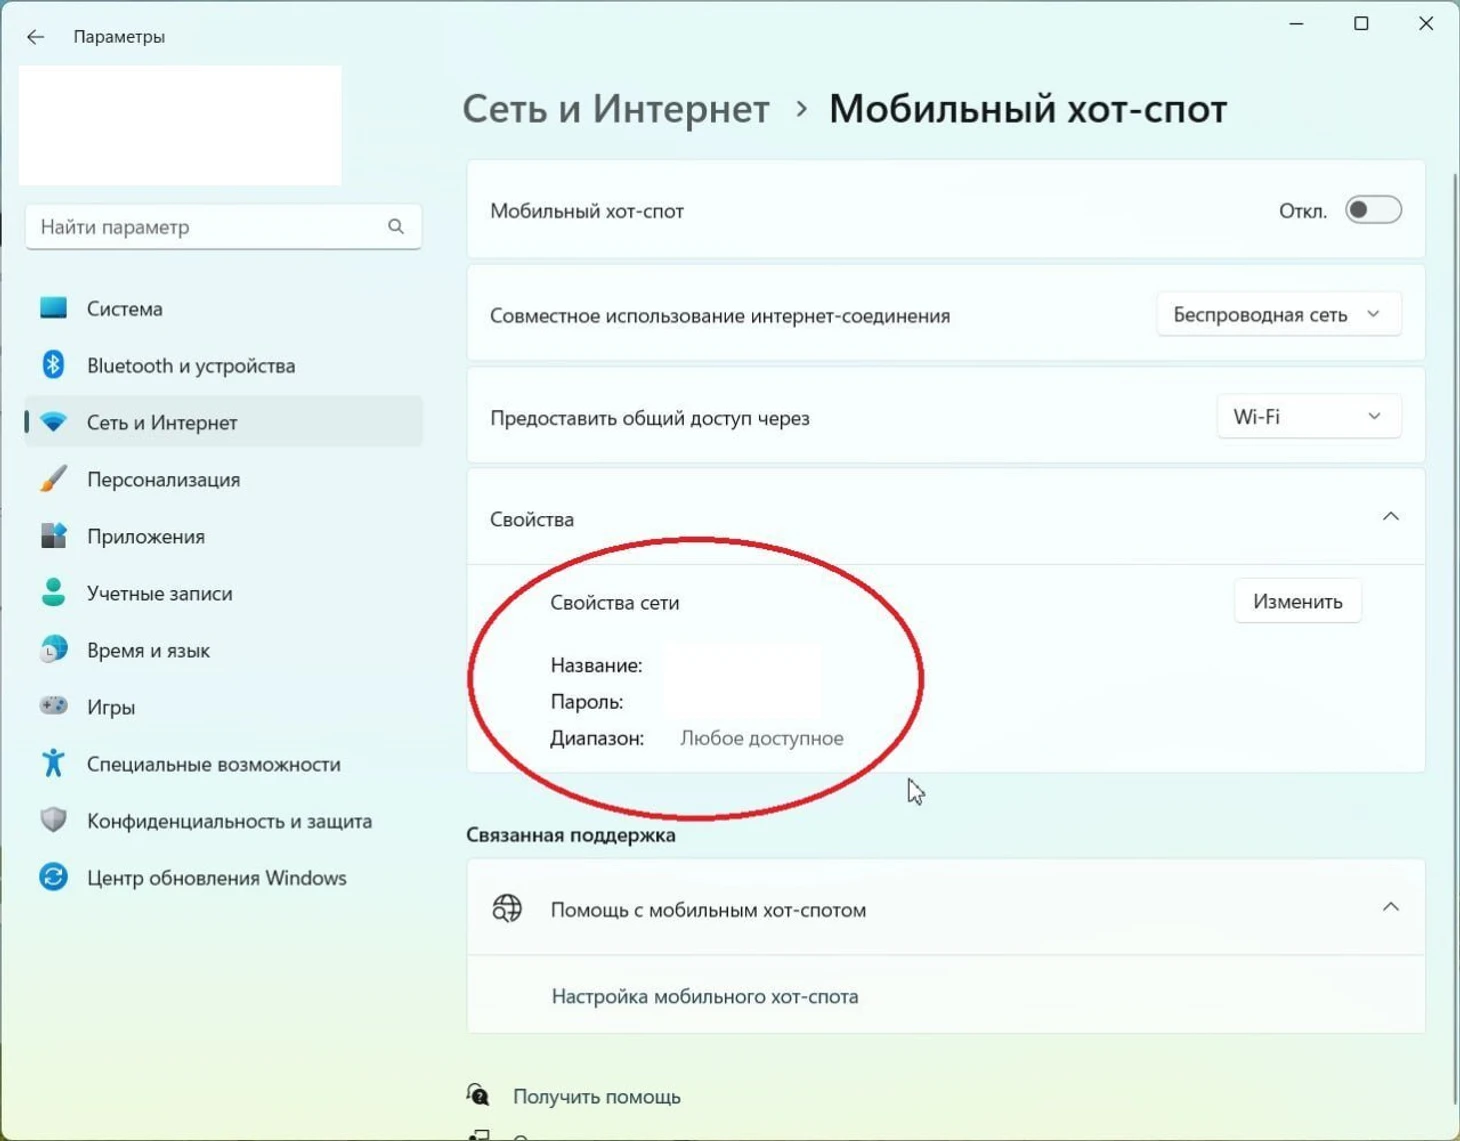Click the Получить помощь link

(x=597, y=1096)
